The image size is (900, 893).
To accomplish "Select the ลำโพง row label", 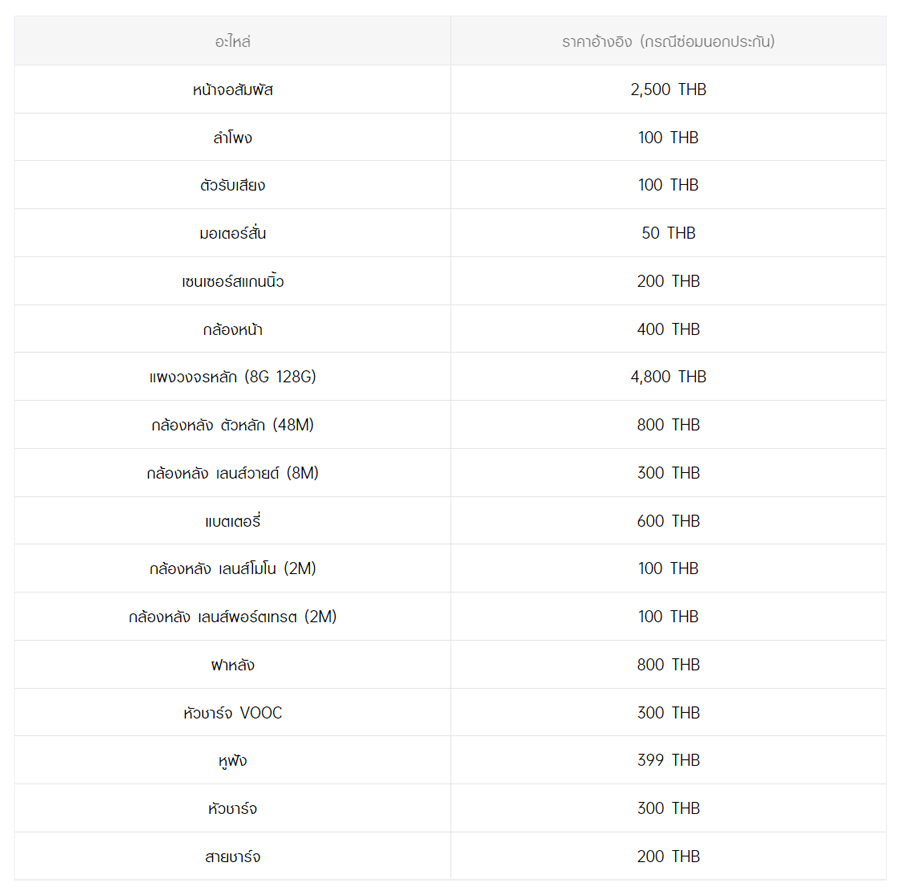I will pos(232,138).
